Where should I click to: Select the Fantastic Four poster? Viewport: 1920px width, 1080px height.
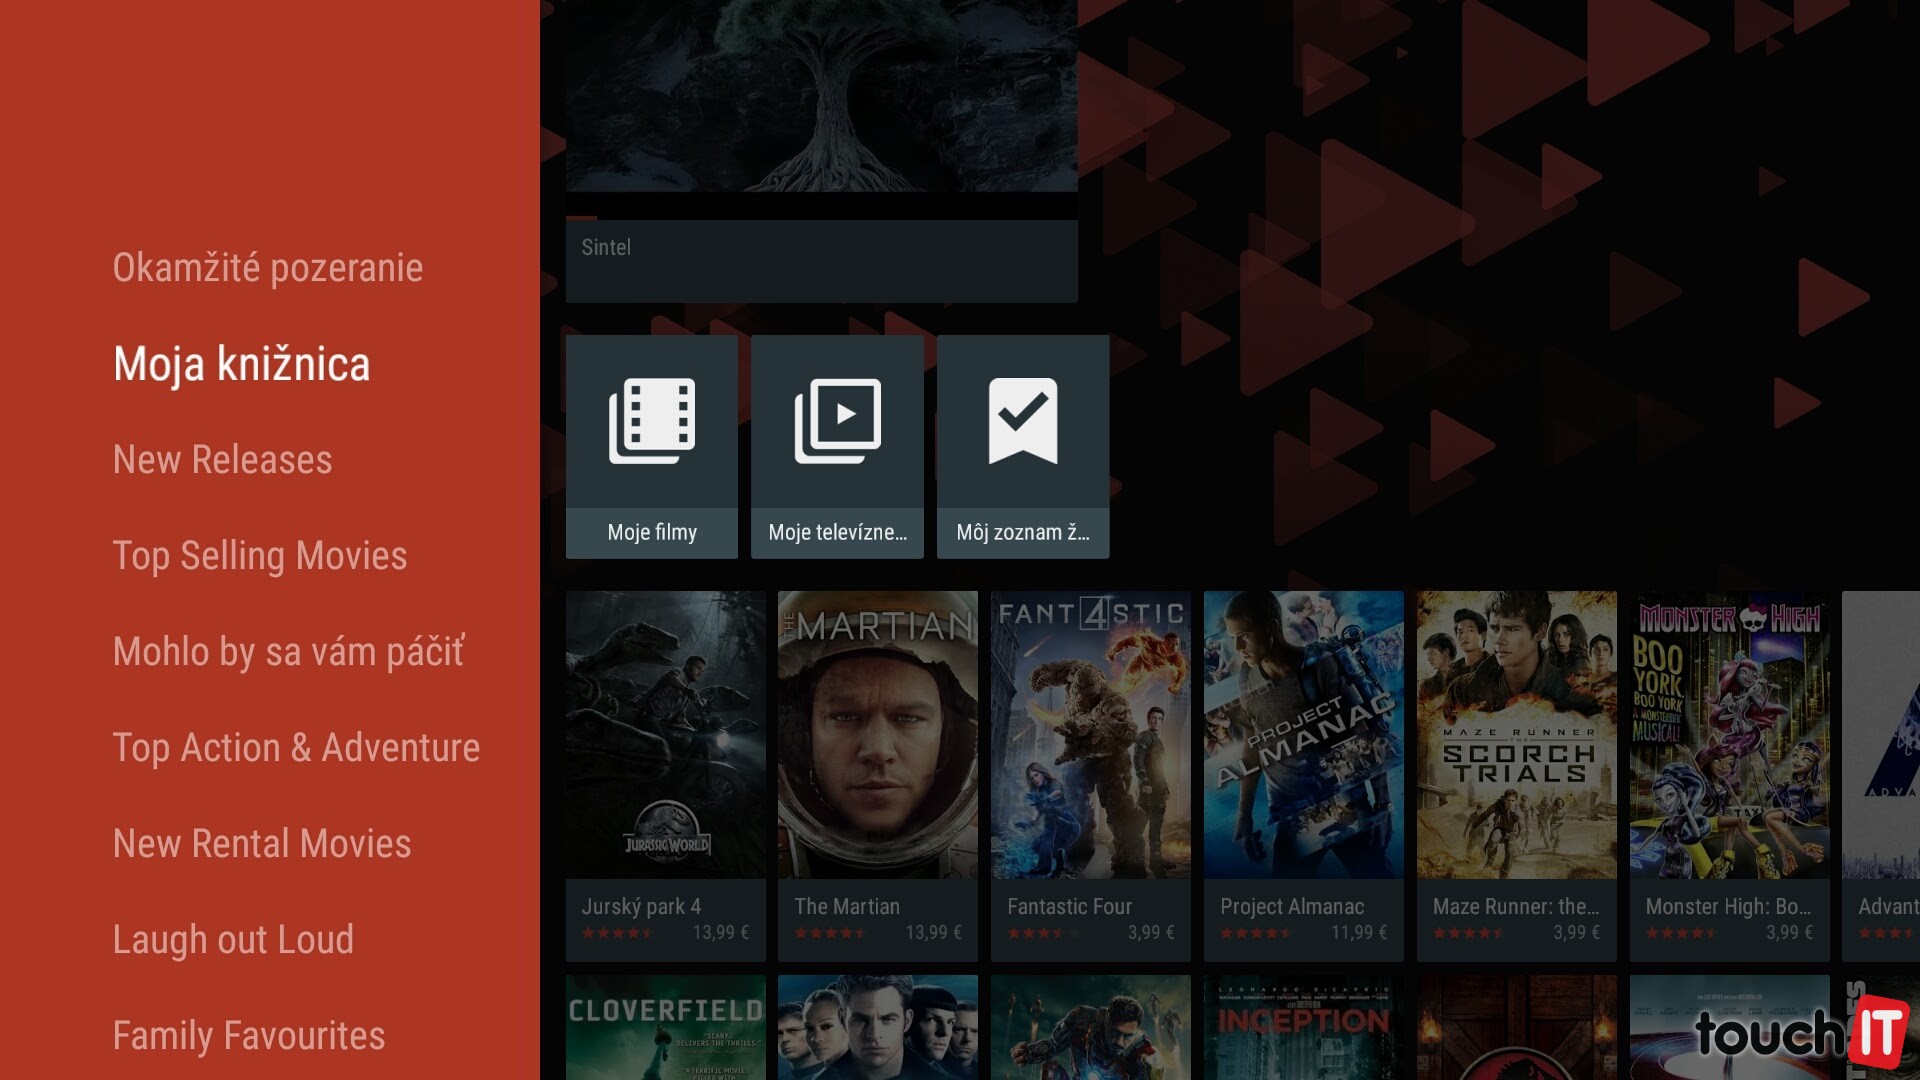(x=1090, y=735)
